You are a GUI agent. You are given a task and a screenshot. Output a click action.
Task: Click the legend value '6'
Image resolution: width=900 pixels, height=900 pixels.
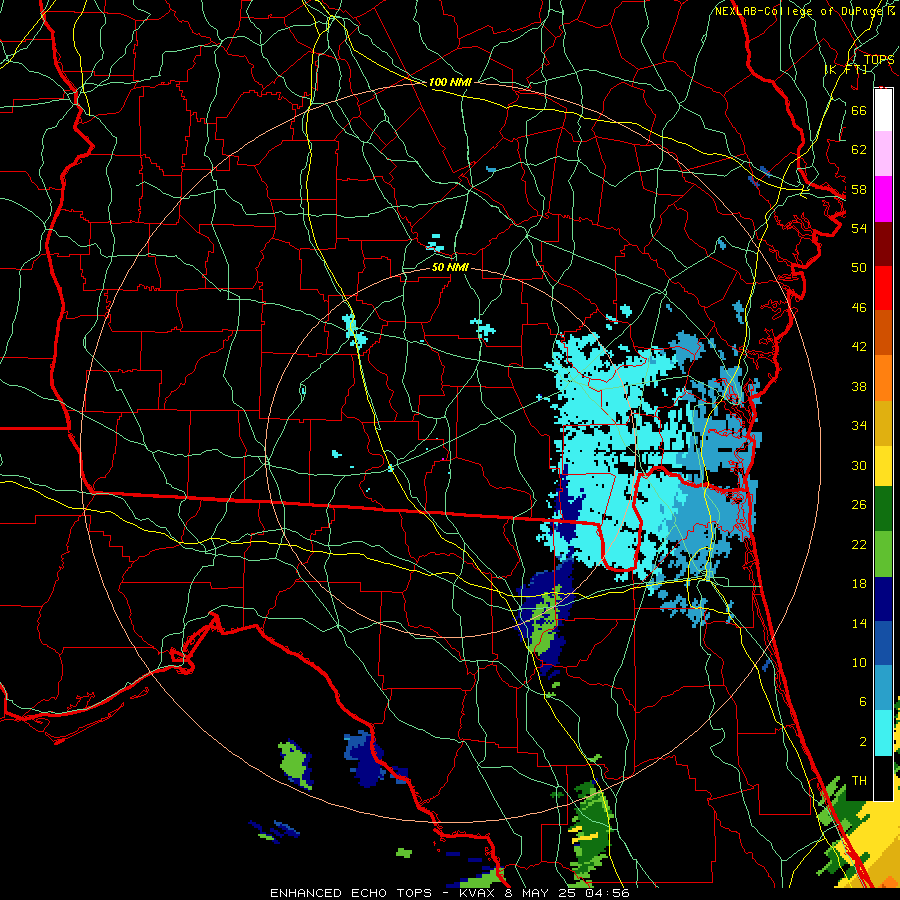coord(862,702)
